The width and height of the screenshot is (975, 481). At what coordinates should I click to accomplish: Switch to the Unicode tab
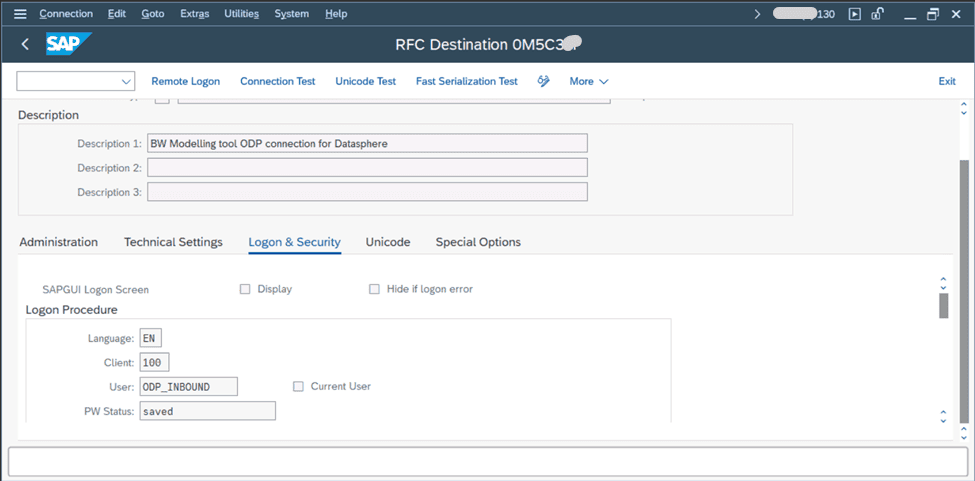(x=388, y=242)
